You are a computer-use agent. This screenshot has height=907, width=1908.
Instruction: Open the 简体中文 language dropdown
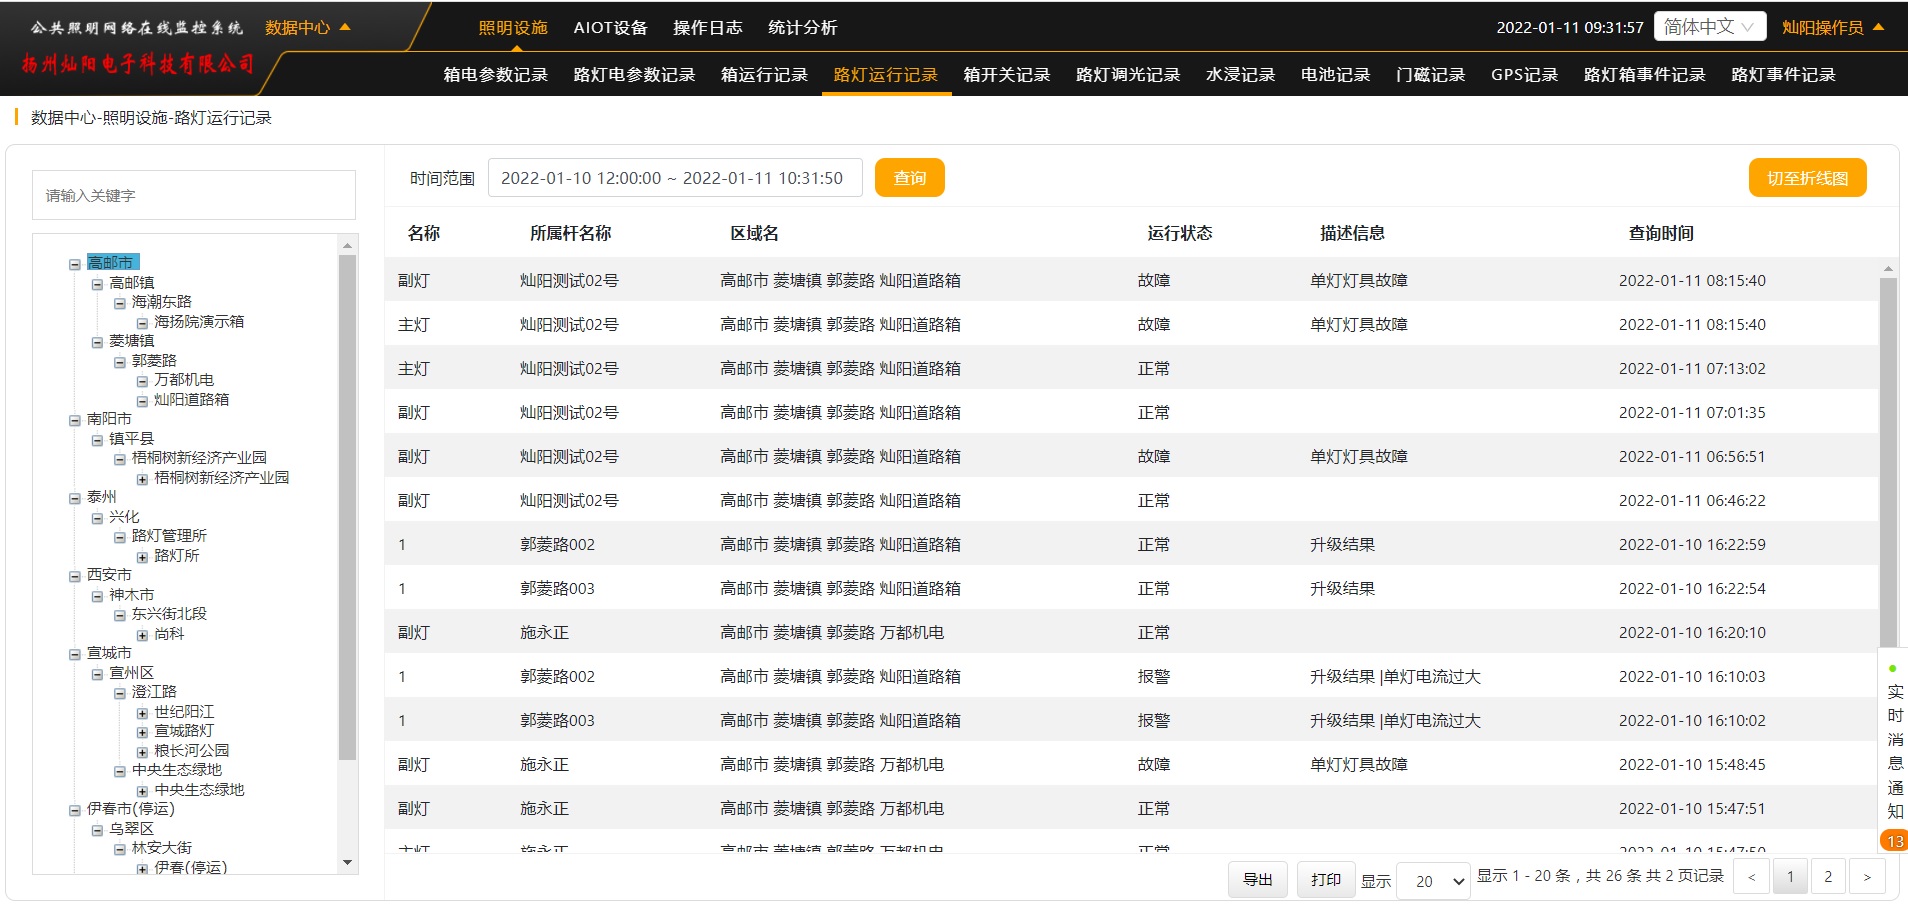(1709, 27)
